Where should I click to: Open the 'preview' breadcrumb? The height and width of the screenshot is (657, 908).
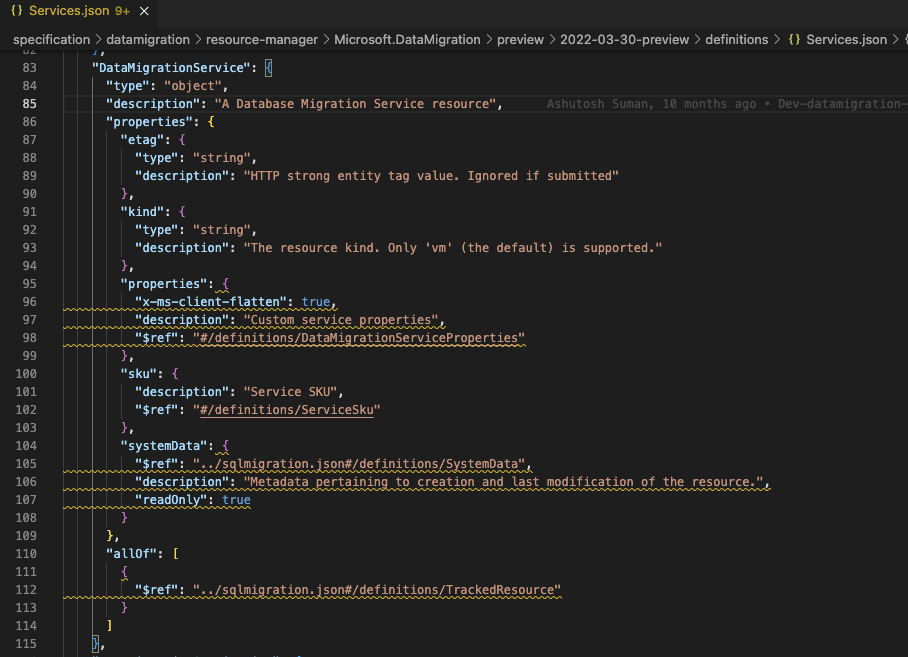pyautogui.click(x=520, y=39)
